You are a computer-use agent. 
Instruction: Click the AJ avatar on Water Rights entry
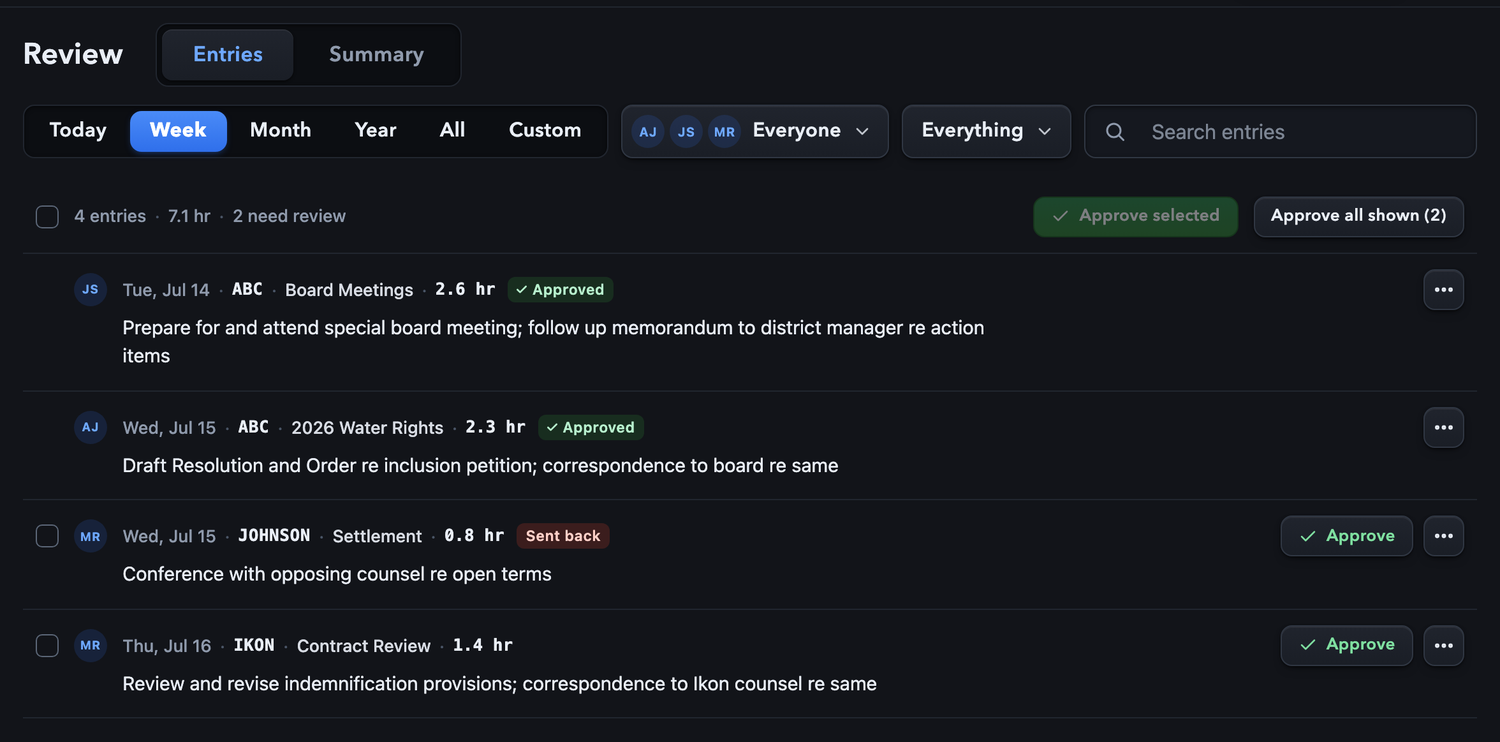click(x=90, y=428)
